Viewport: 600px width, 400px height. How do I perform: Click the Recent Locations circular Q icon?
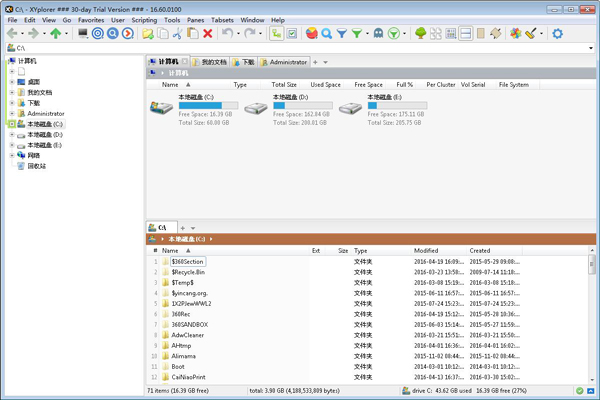click(x=113, y=34)
